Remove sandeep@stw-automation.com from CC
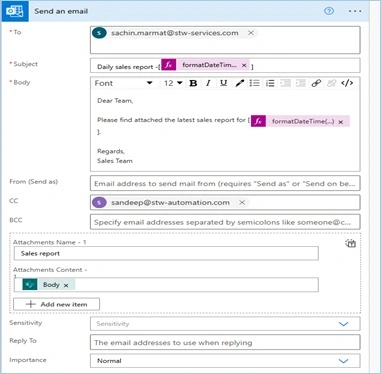 [x=242, y=202]
